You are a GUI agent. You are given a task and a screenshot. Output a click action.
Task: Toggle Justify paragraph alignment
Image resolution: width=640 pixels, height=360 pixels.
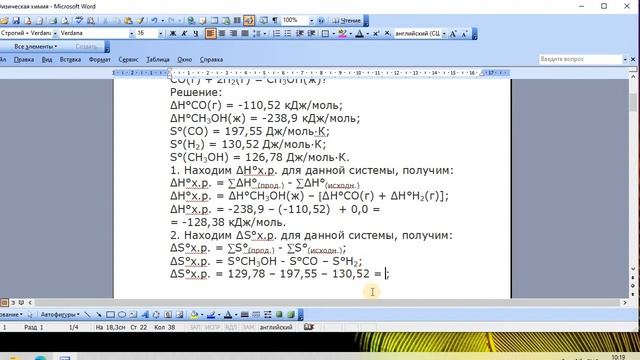click(x=245, y=33)
